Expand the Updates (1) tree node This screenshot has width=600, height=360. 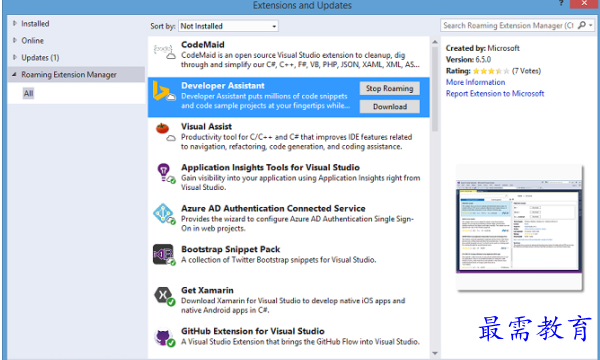click(x=15, y=57)
